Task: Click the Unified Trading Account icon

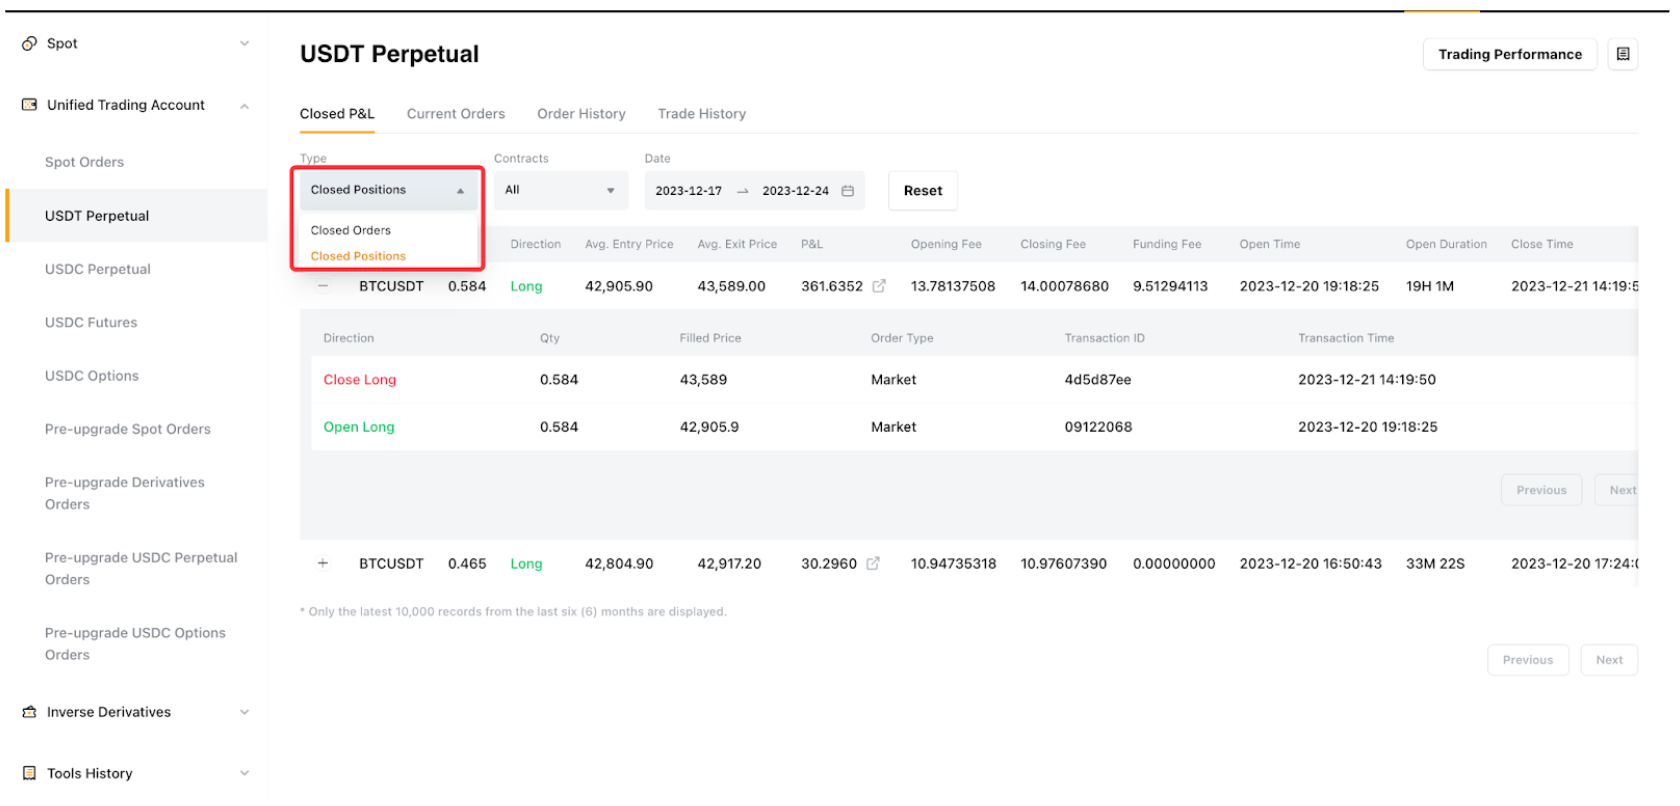Action: tap(29, 105)
